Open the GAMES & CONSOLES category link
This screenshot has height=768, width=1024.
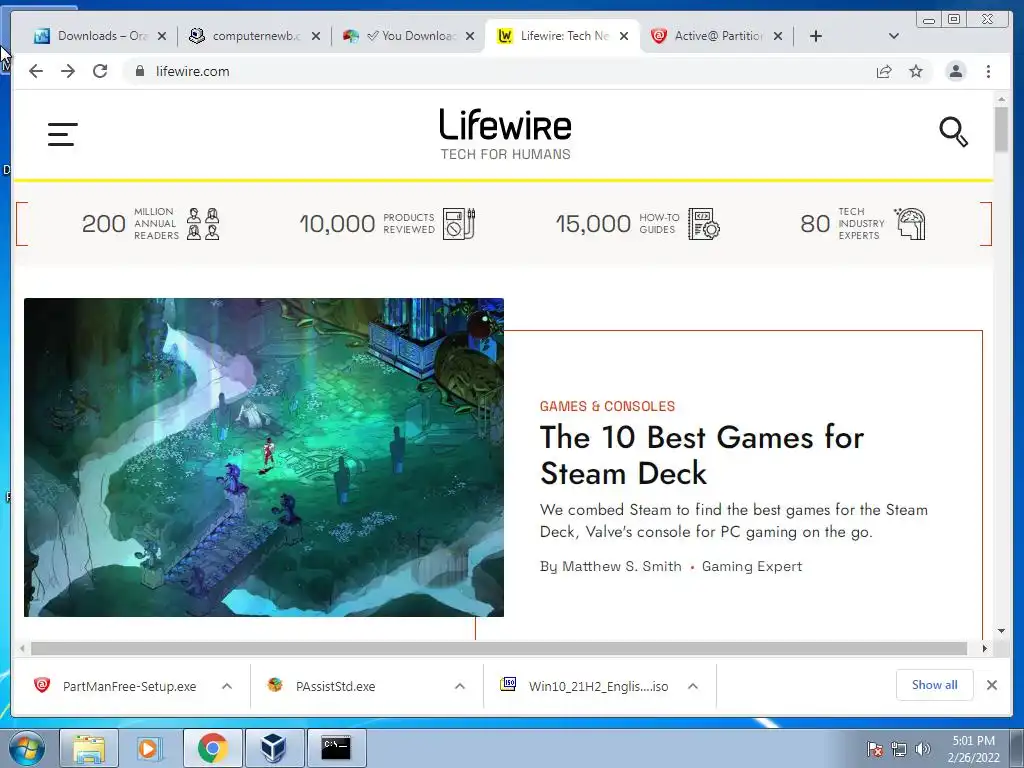point(607,406)
